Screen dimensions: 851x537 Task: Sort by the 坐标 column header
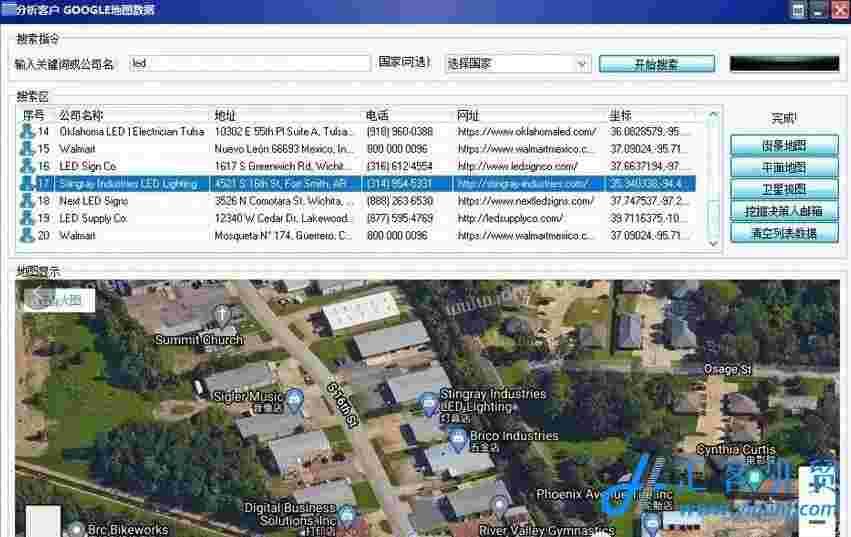(x=620, y=115)
